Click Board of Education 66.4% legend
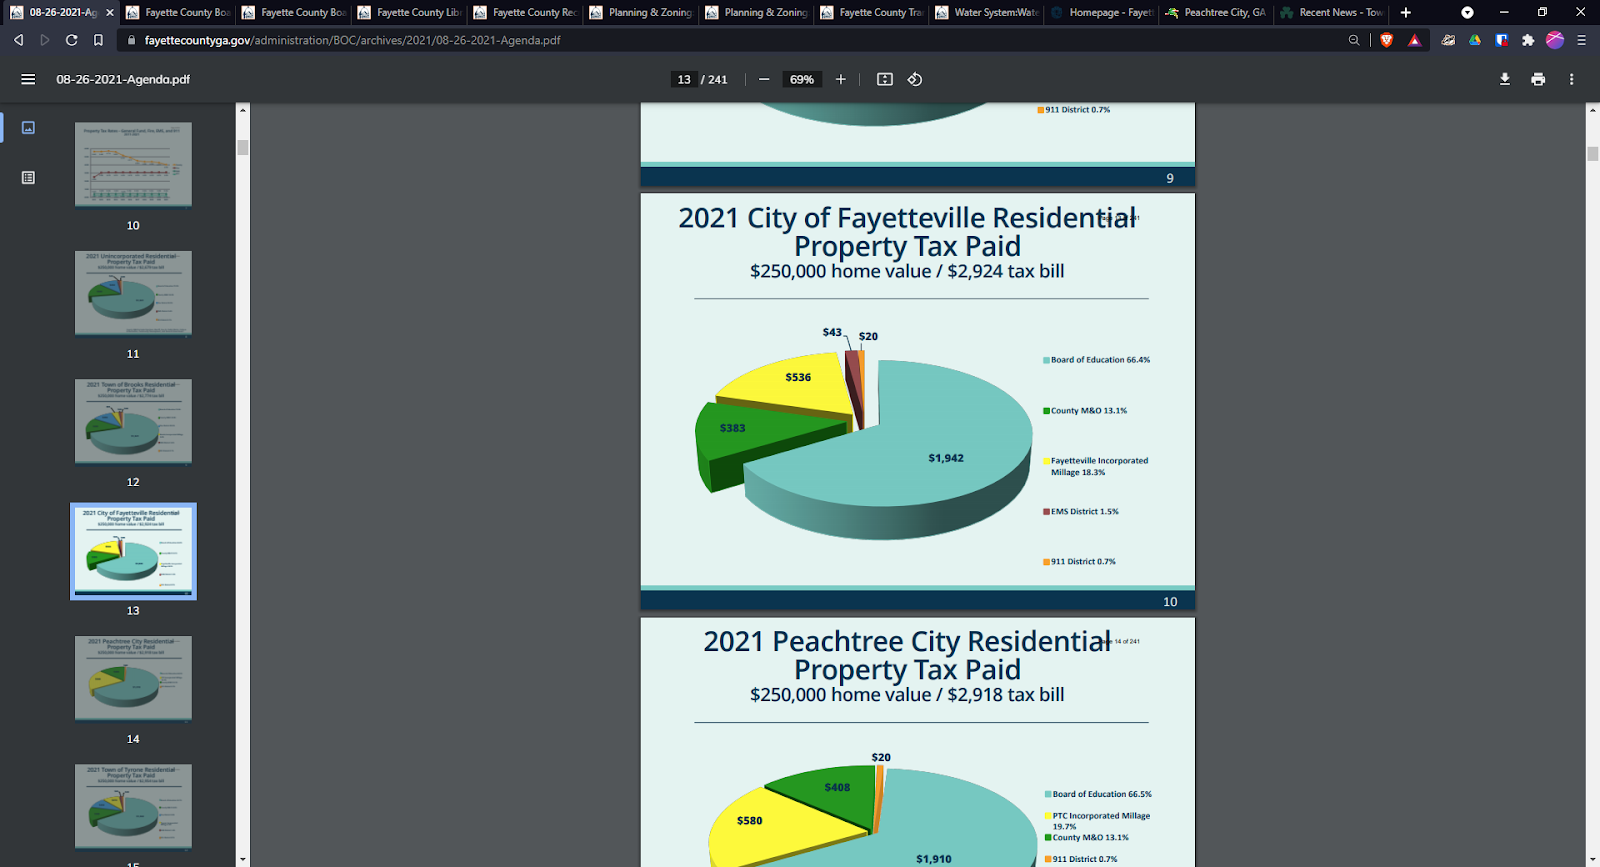Viewport: 1600px width, 867px height. coord(1097,360)
